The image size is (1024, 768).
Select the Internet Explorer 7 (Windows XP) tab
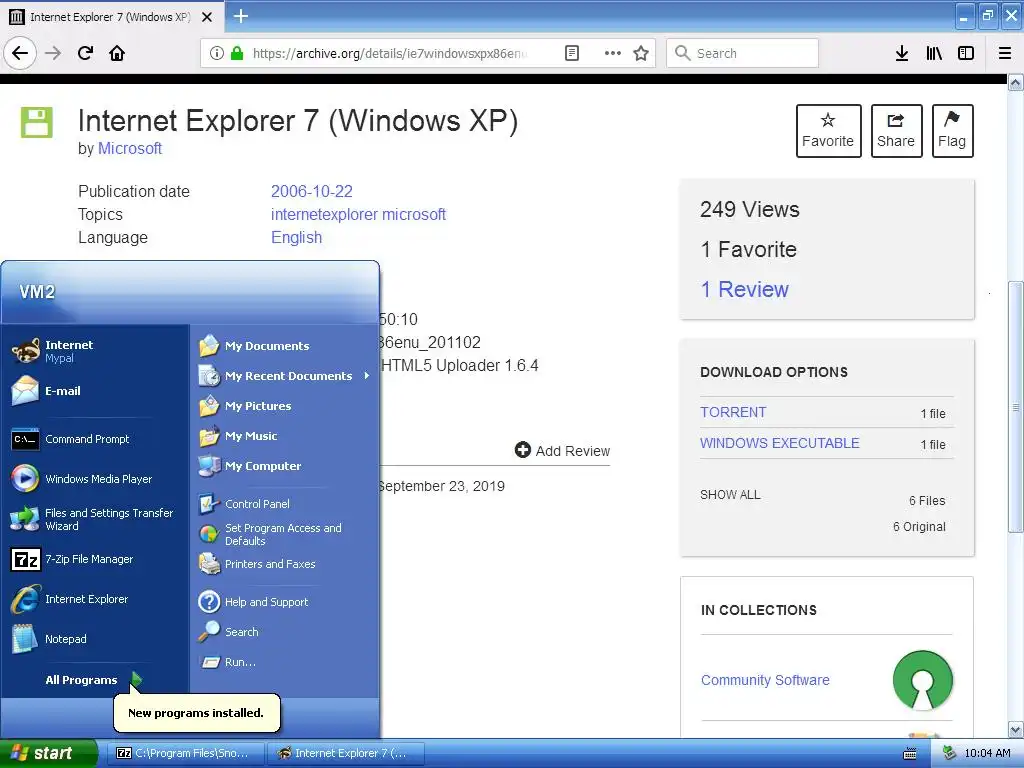(x=110, y=17)
